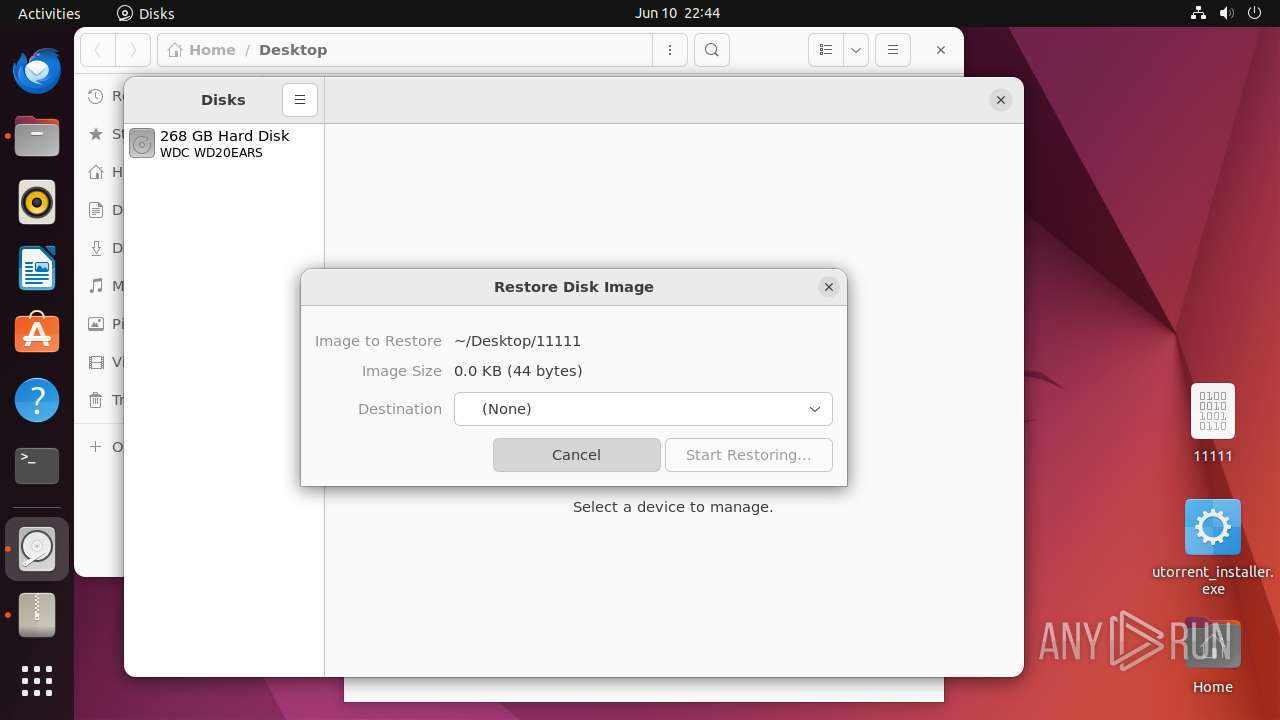The width and height of the screenshot is (1280, 720).
Task: Open the system power menu
Action: click(x=1253, y=13)
